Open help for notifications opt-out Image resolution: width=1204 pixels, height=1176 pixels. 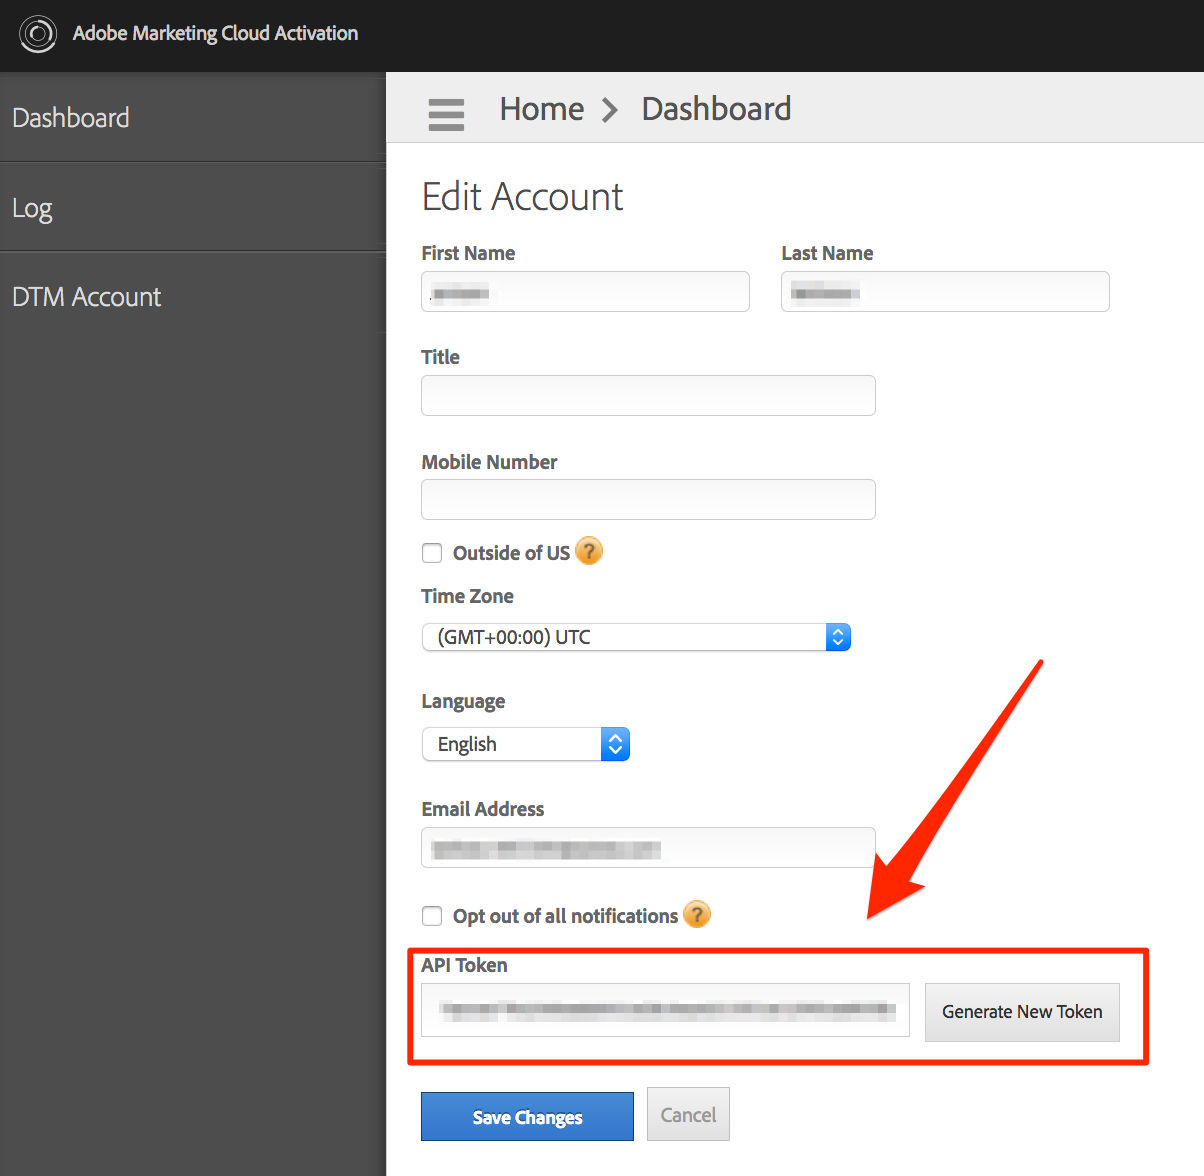click(x=697, y=914)
